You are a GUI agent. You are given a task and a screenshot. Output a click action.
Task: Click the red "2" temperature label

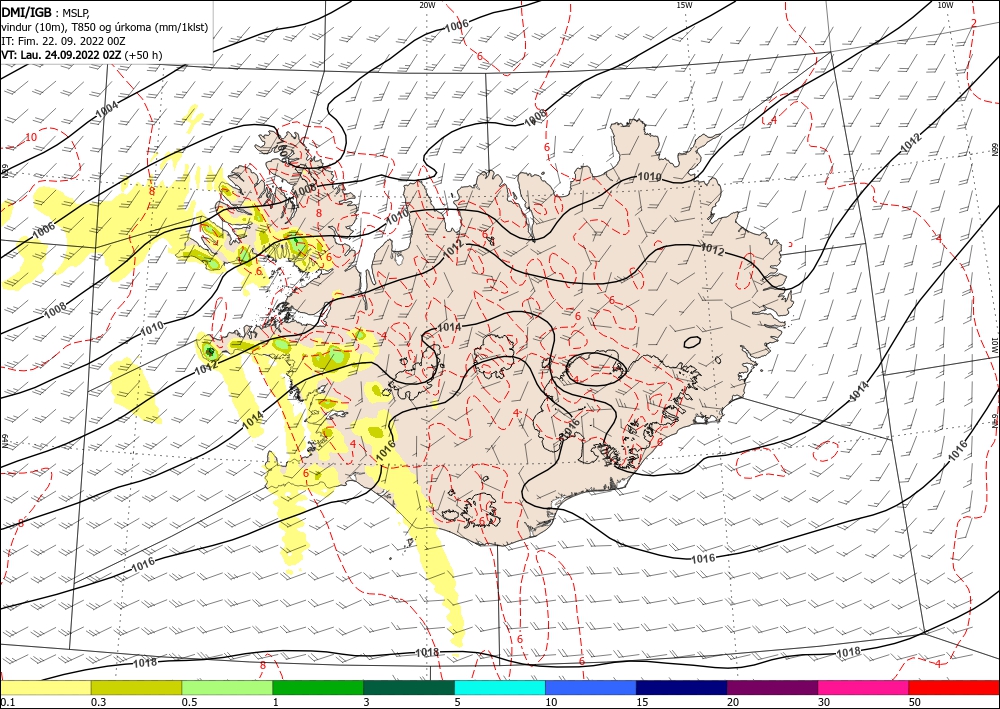974,23
